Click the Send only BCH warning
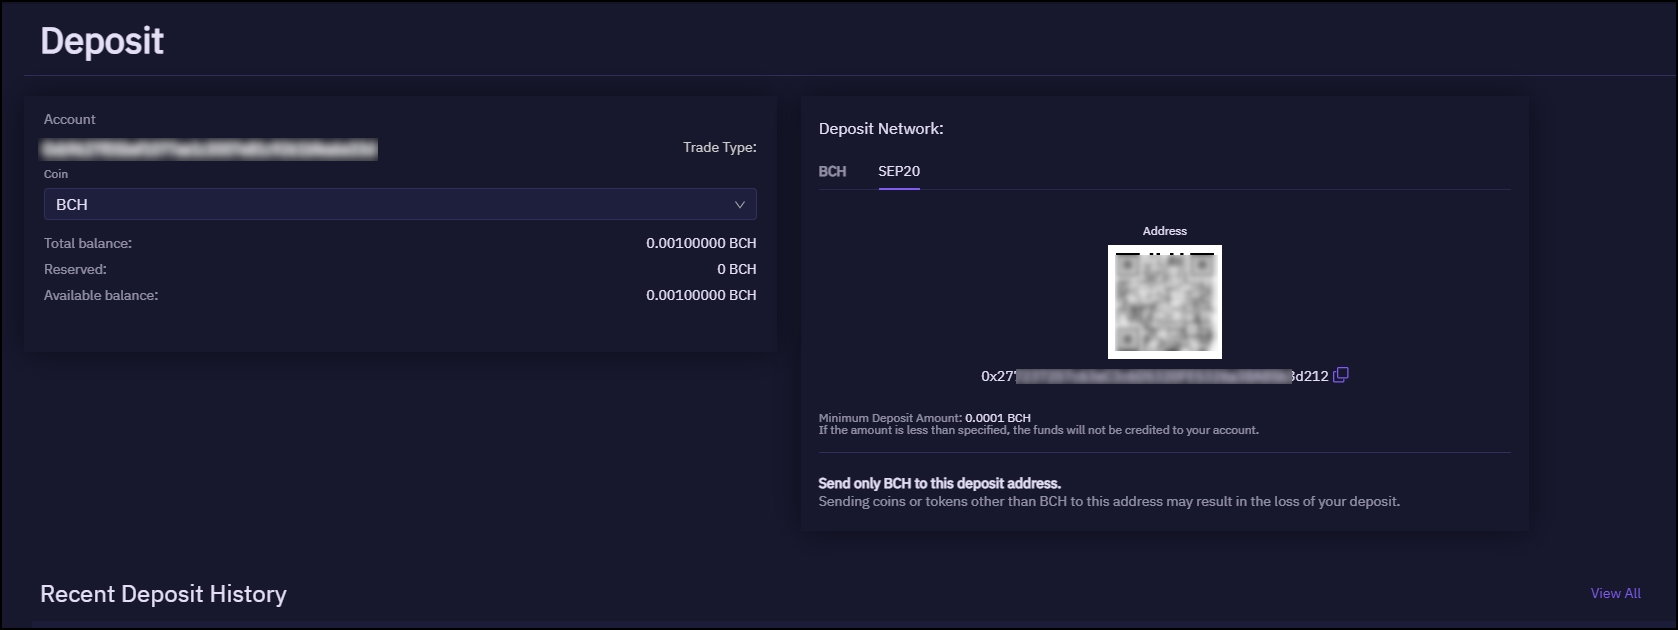1678x630 pixels. [x=939, y=483]
